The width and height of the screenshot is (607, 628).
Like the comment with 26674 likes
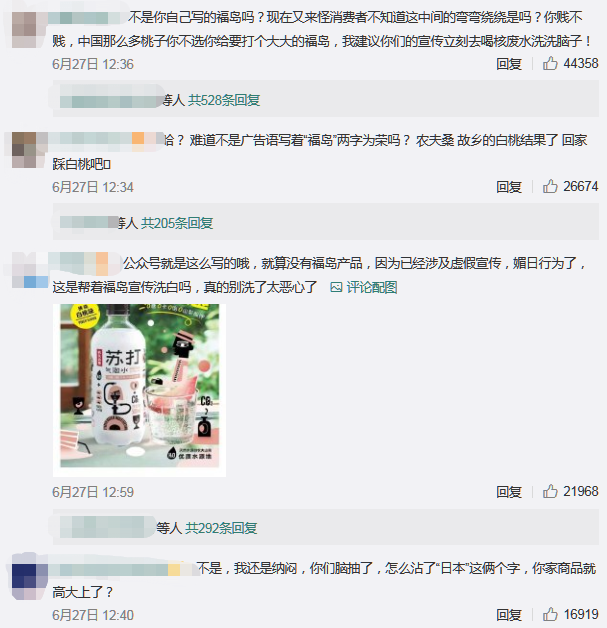(550, 186)
